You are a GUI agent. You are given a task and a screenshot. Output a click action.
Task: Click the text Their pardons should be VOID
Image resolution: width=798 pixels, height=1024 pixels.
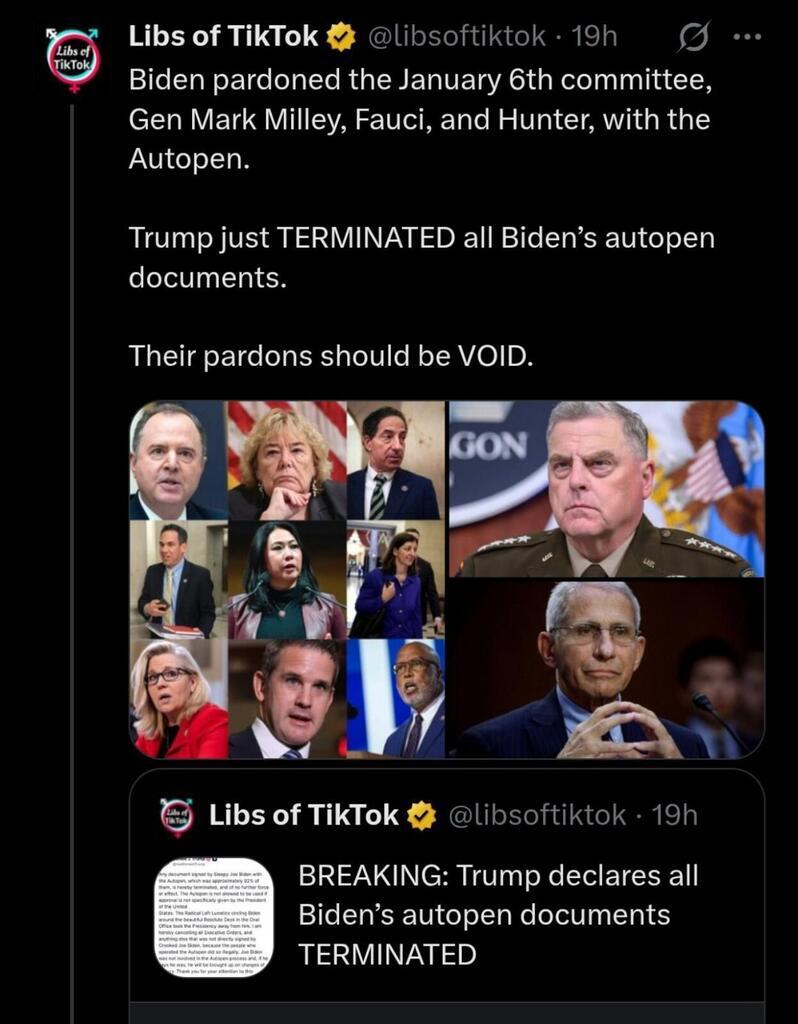(330, 357)
